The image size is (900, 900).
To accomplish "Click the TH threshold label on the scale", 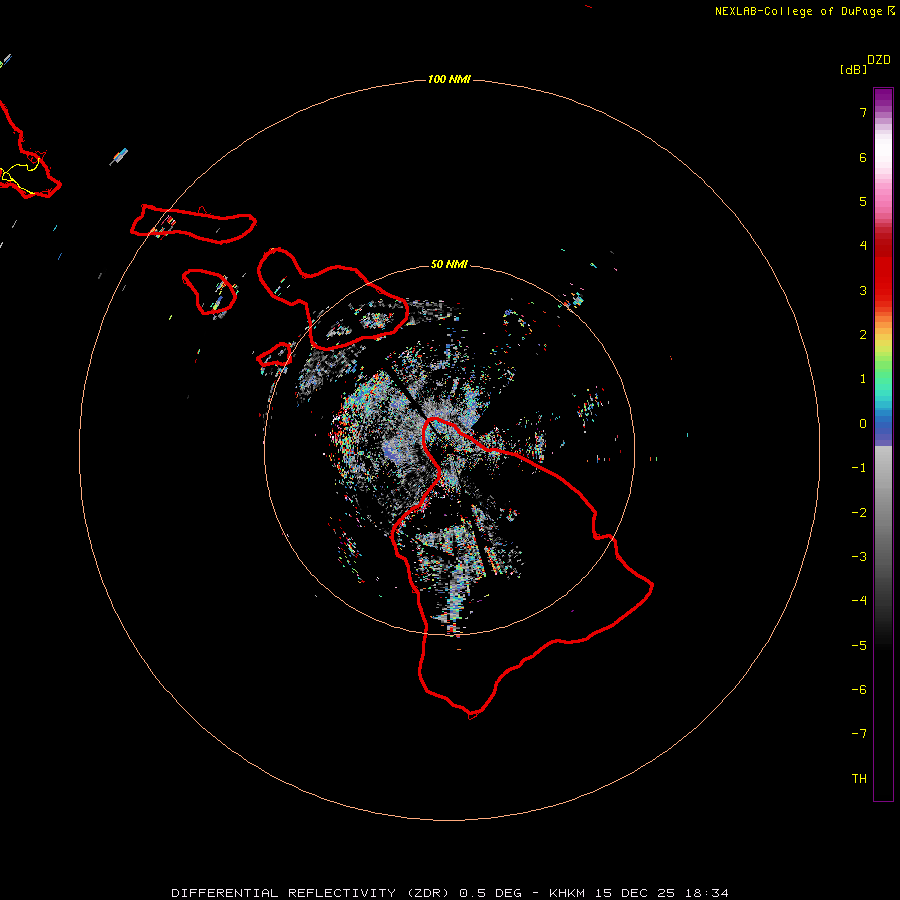I will 859,778.
